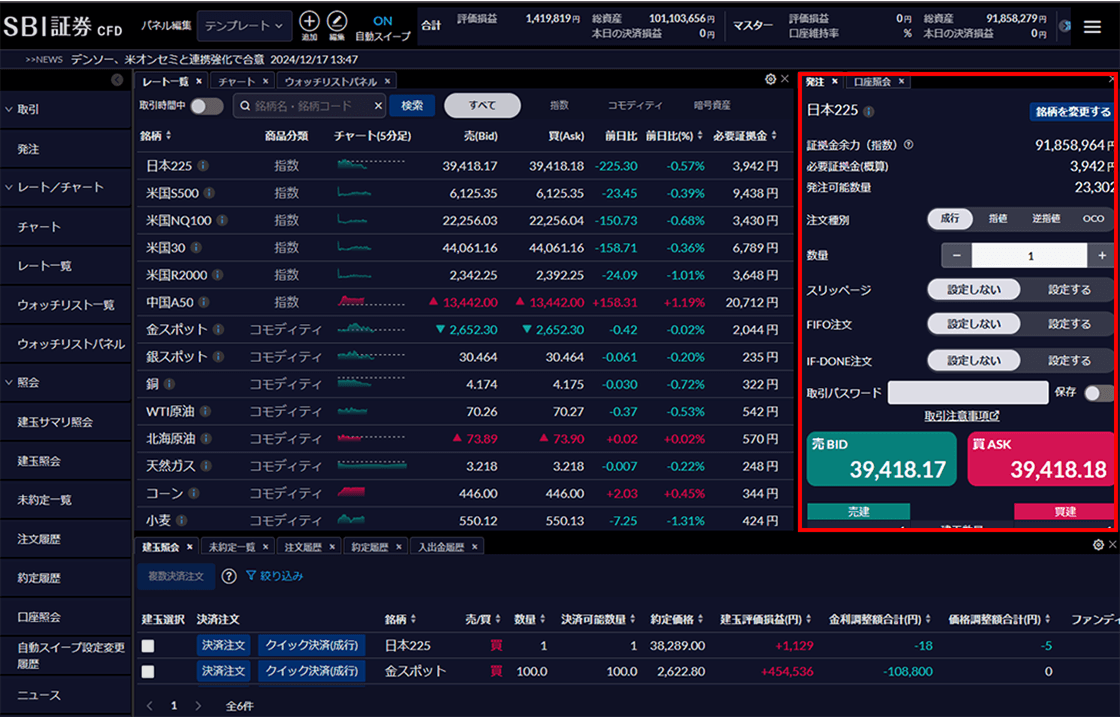This screenshot has height=717, width=1120.
Task: Clear the symbol search field X icon
Action: coord(378,105)
